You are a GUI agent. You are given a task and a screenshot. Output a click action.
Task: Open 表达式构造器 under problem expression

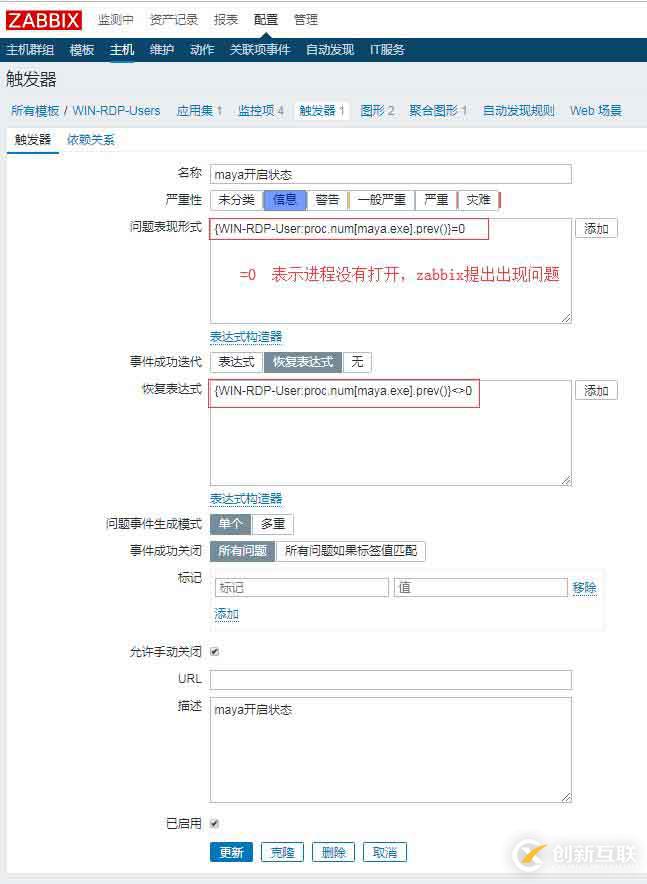pyautogui.click(x=246, y=337)
